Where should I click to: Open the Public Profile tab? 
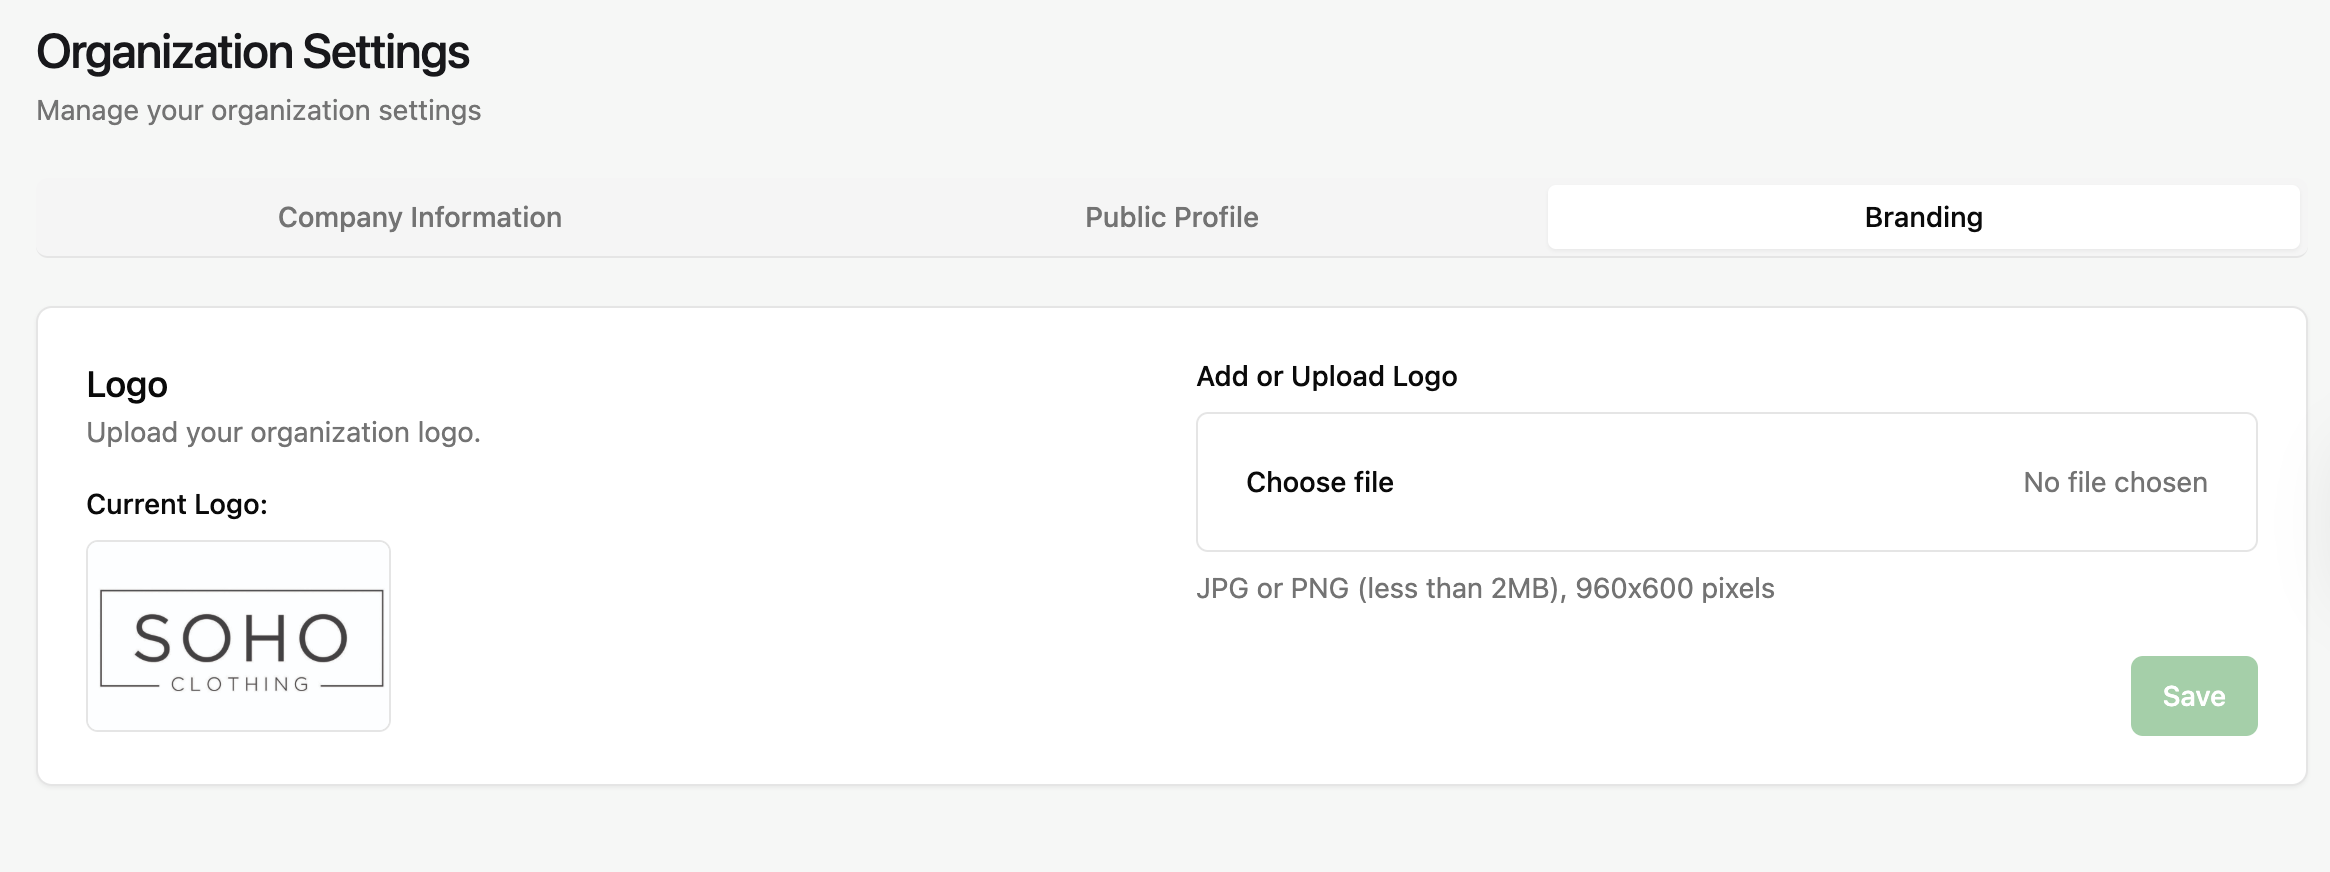pyautogui.click(x=1171, y=217)
